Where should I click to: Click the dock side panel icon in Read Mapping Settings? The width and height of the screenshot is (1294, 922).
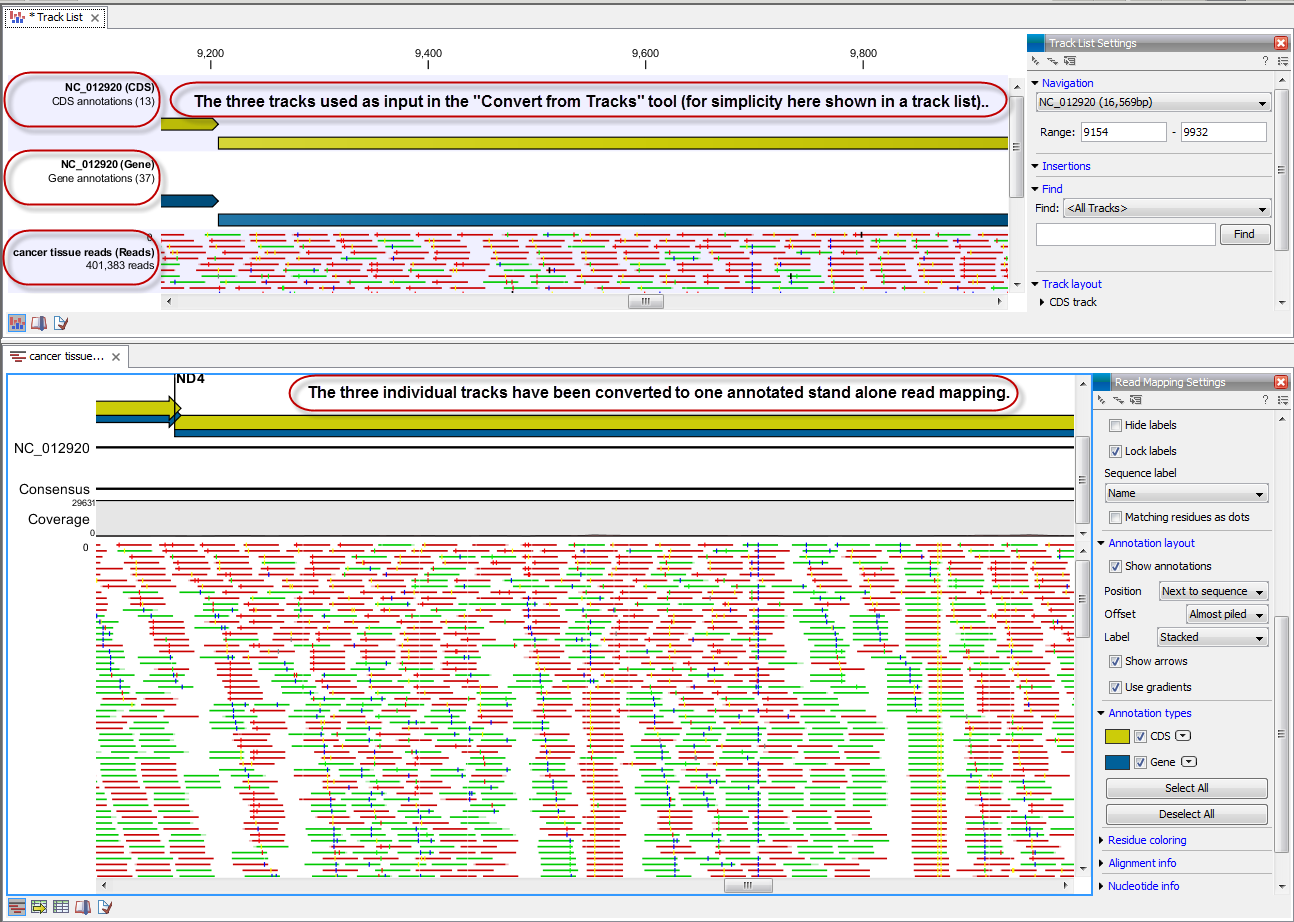click(1135, 399)
